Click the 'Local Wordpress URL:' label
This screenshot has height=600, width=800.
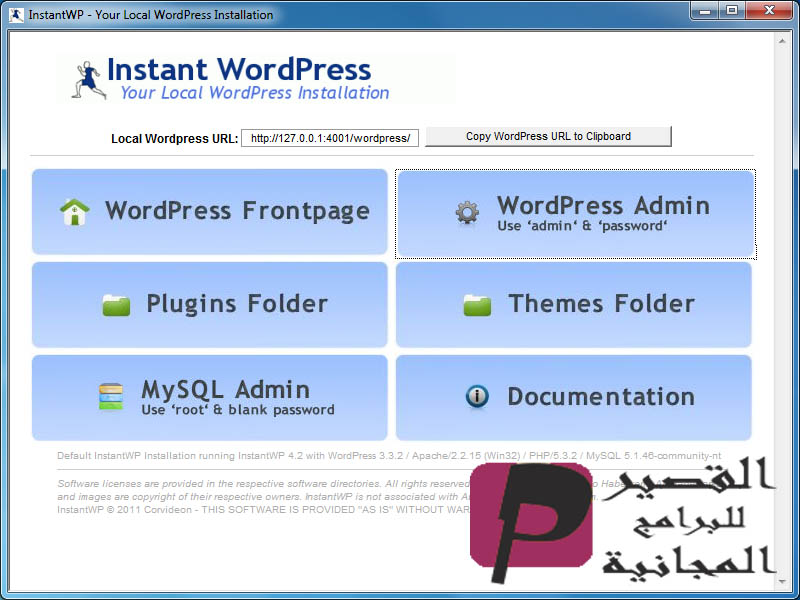point(174,139)
